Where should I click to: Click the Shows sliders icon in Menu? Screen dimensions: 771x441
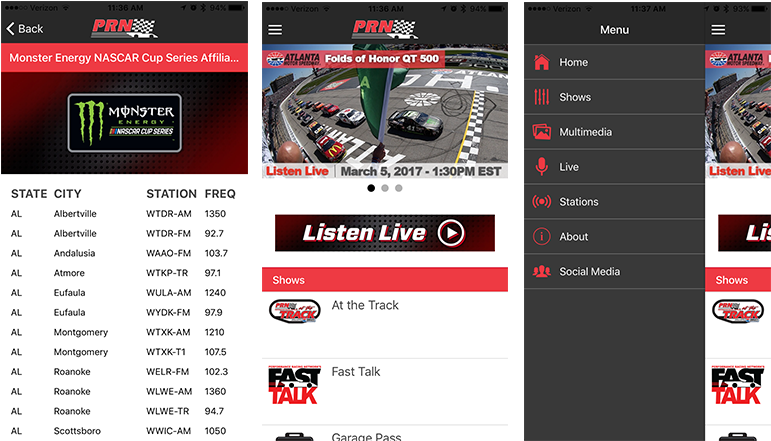point(541,97)
